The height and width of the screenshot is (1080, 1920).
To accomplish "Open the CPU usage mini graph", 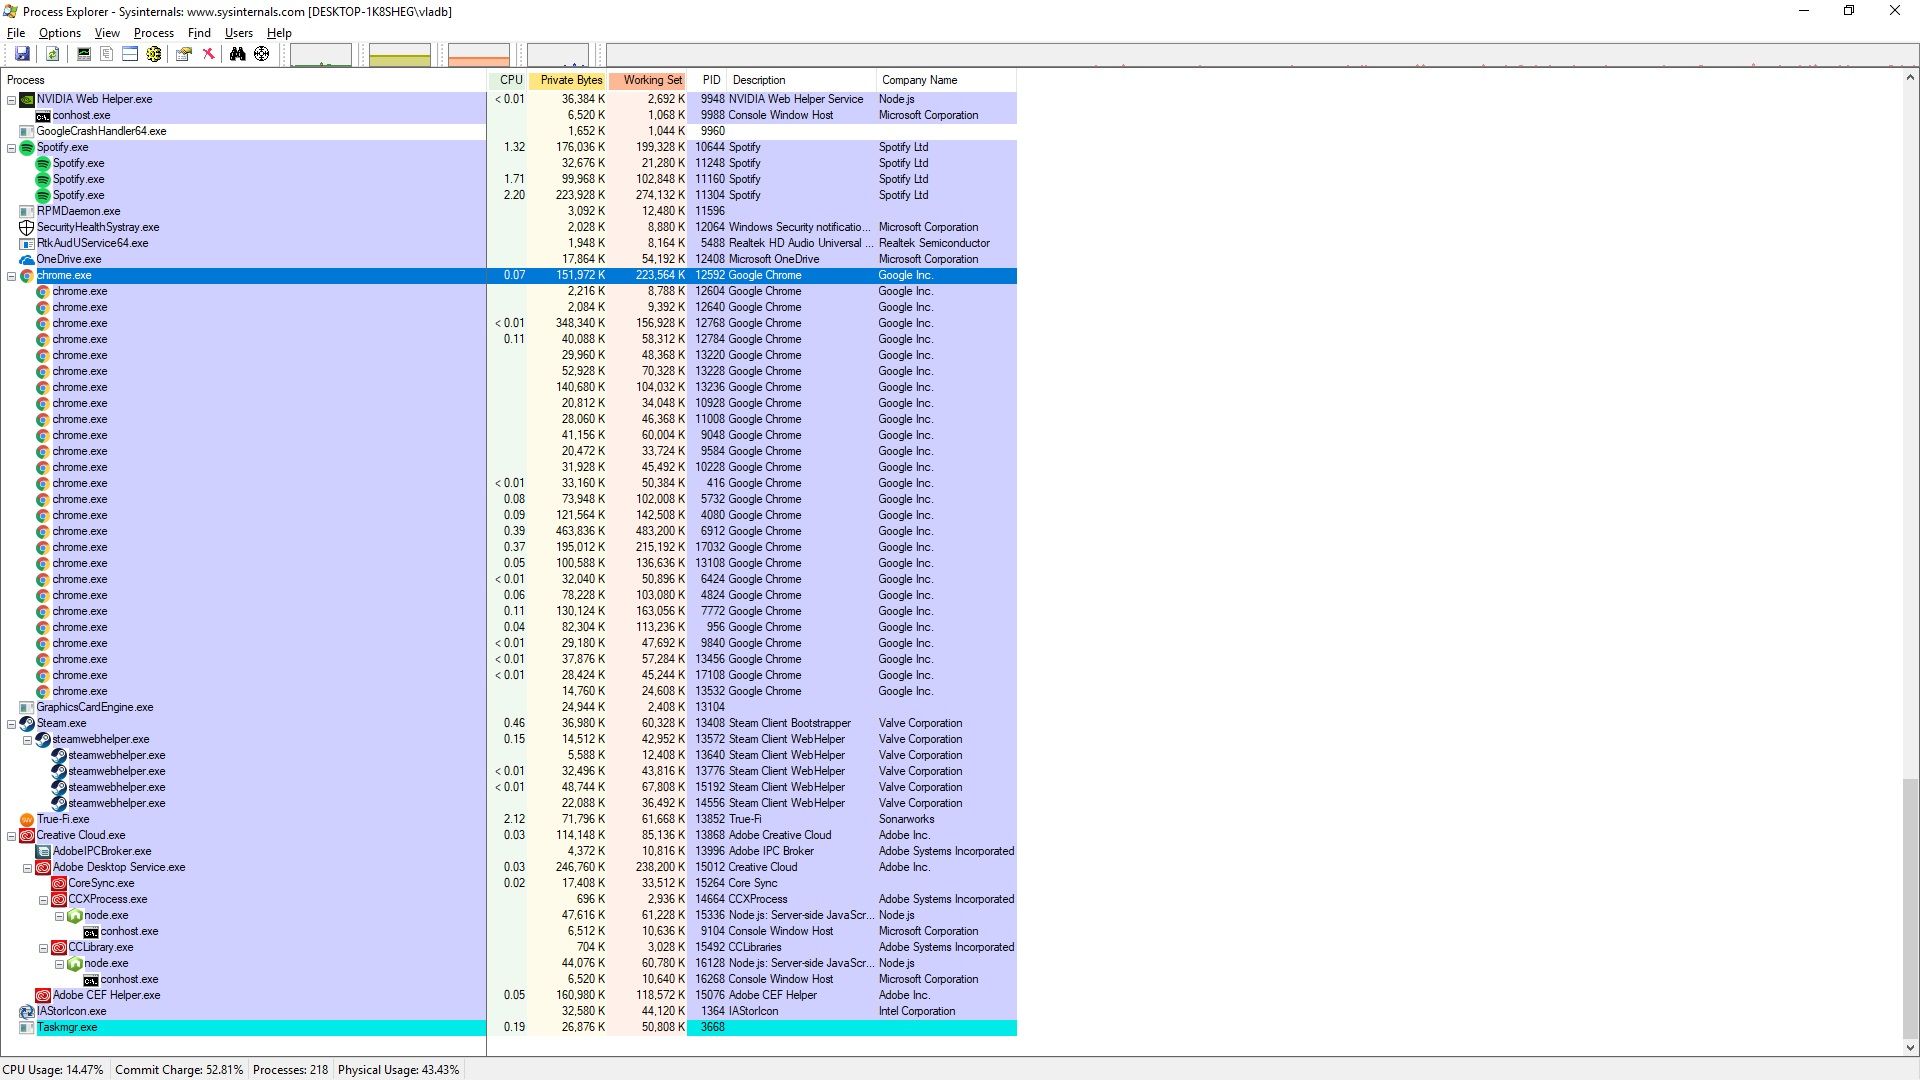I will [x=321, y=55].
